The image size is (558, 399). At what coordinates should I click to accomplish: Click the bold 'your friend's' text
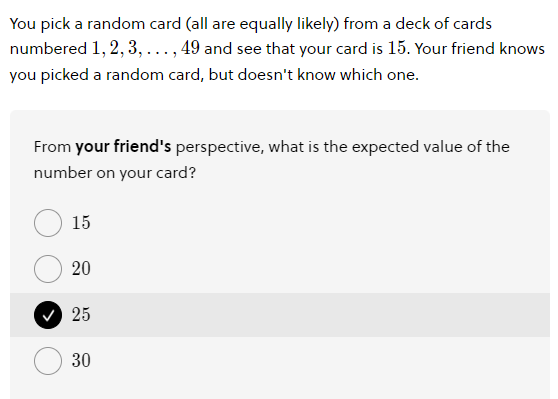(123, 147)
